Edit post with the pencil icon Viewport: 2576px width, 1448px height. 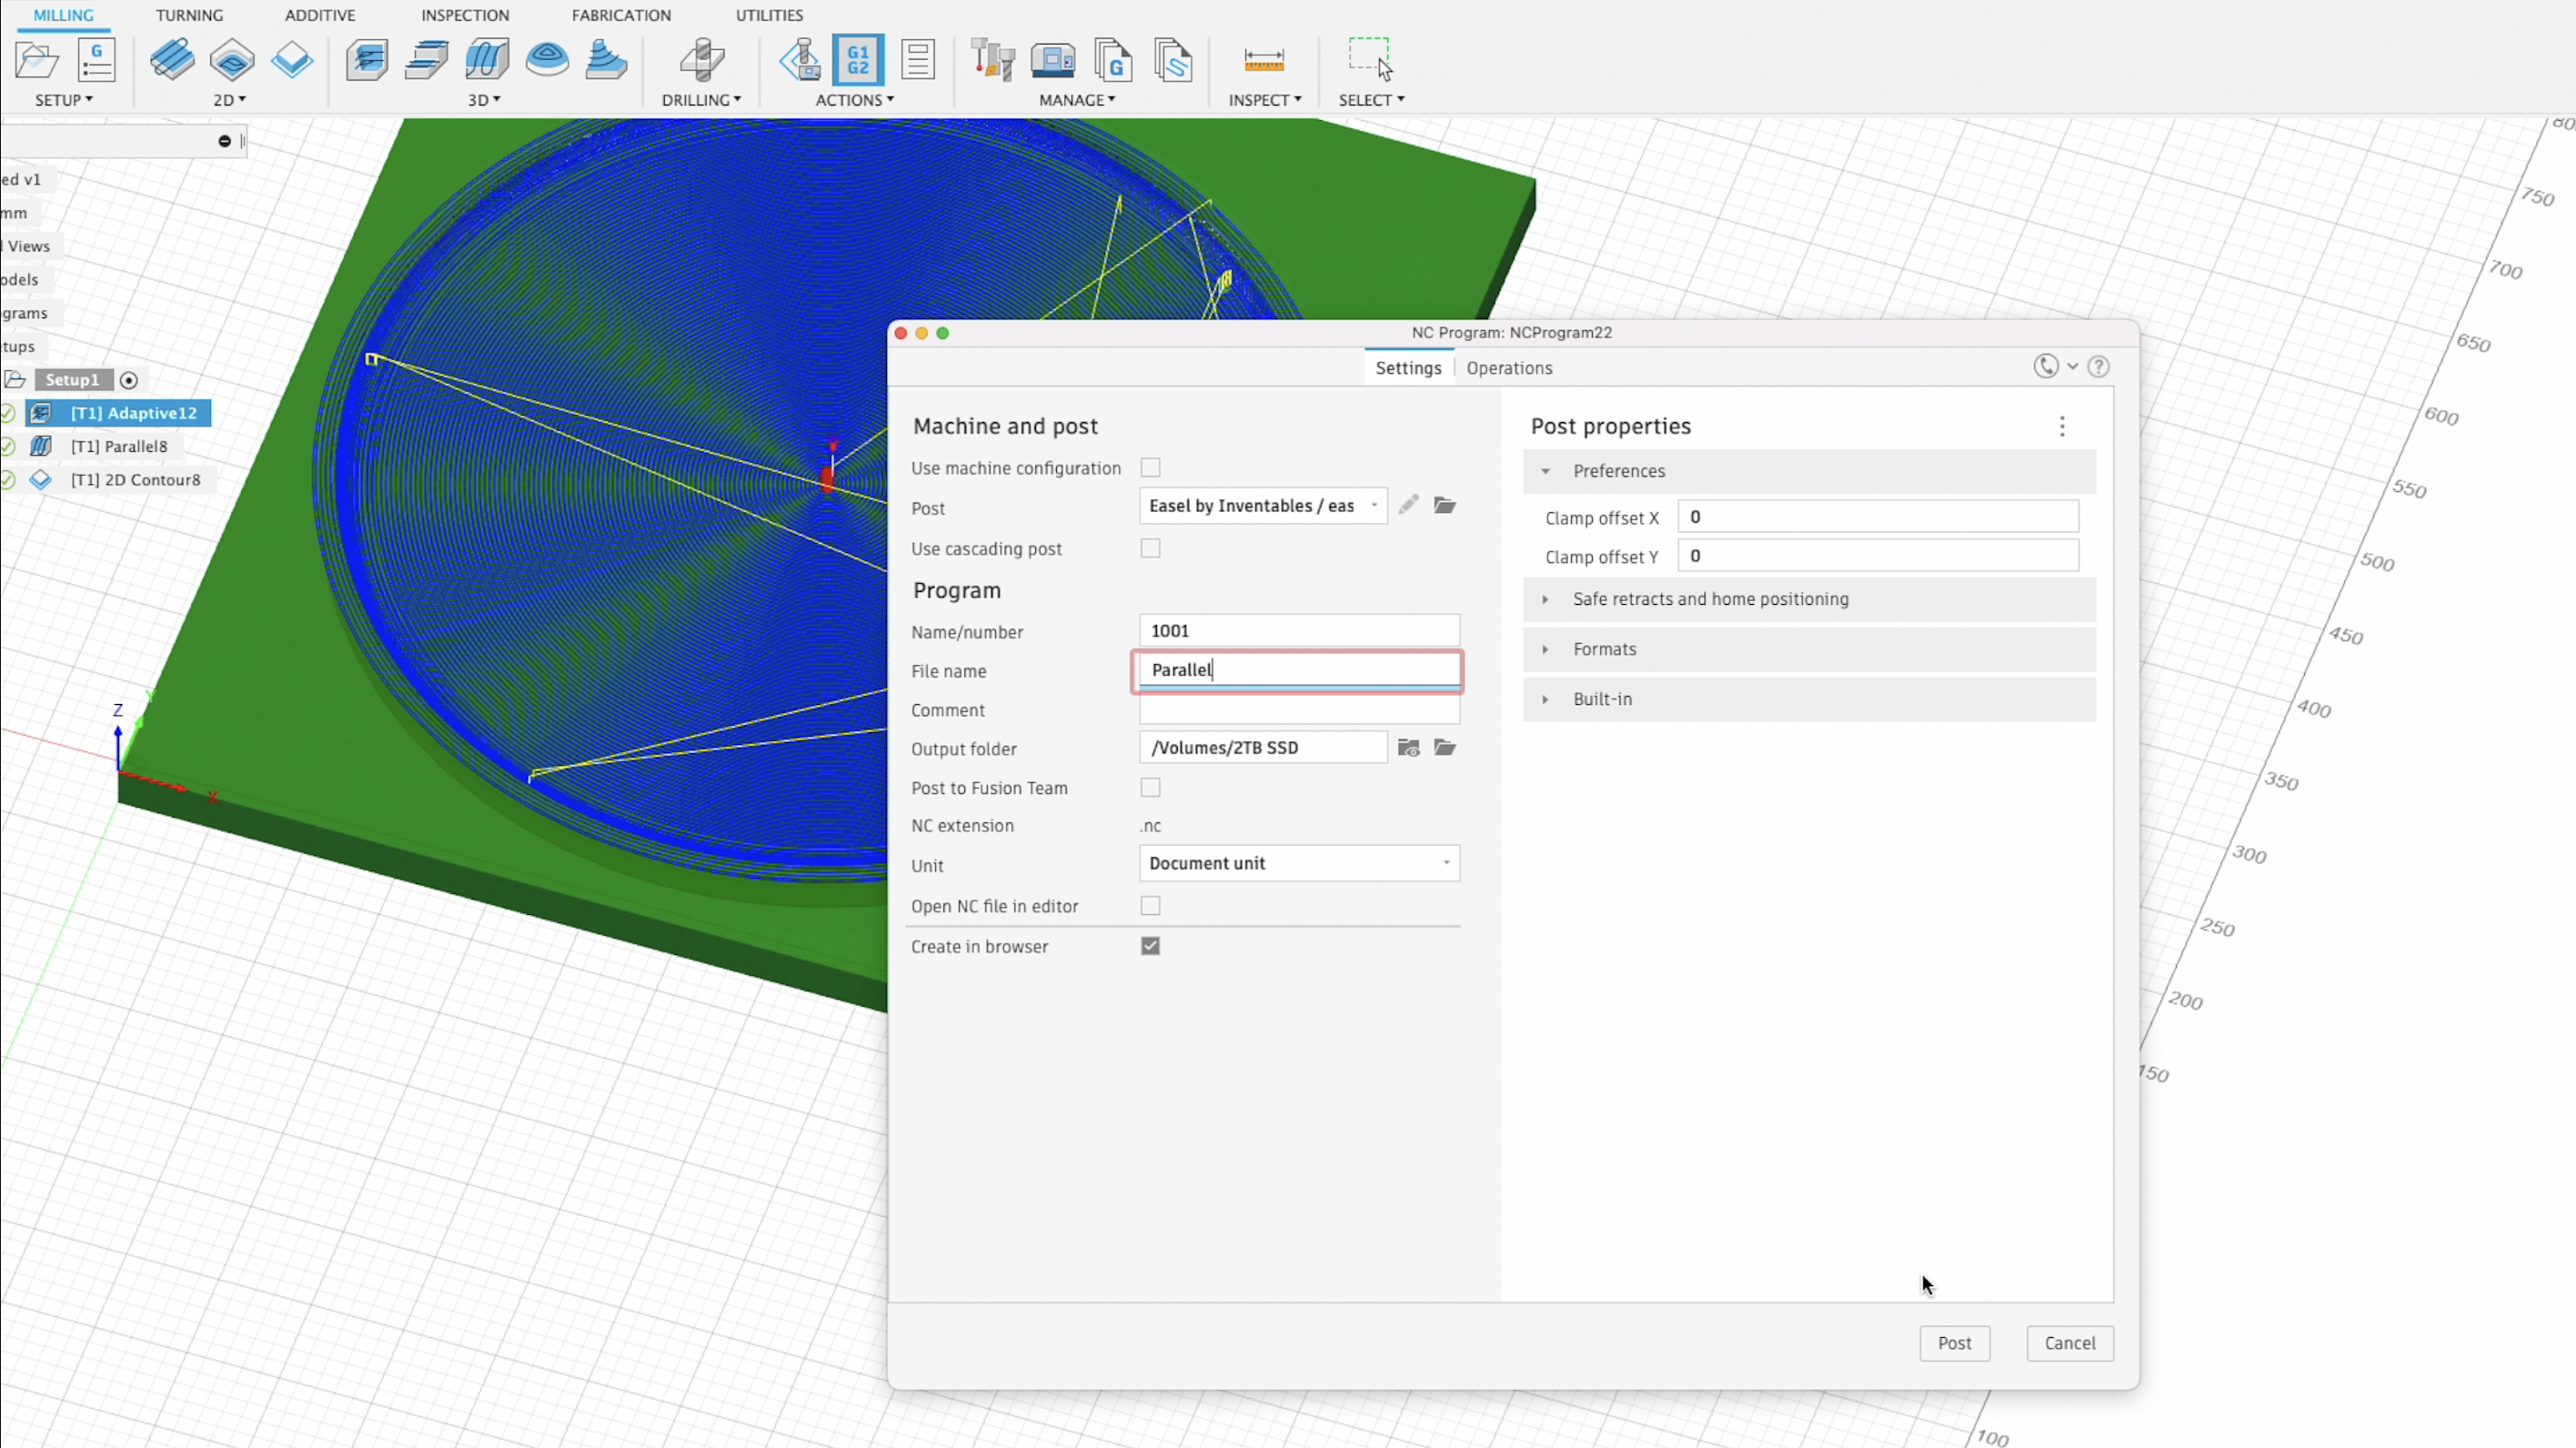click(x=1408, y=505)
